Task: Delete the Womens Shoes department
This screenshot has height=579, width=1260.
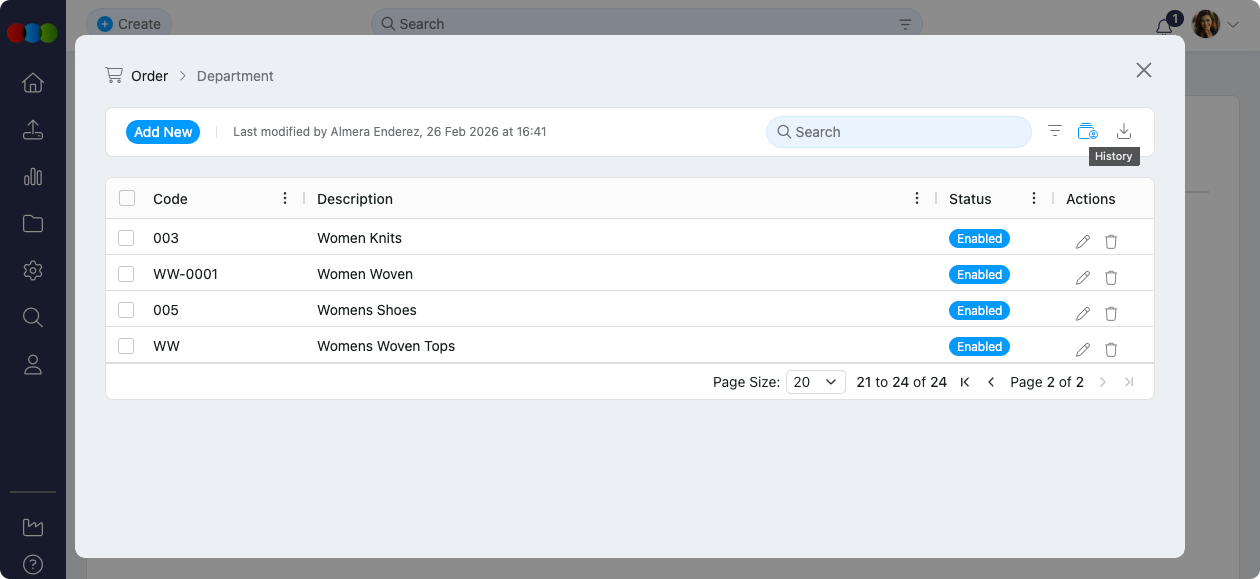Action: (1110, 313)
